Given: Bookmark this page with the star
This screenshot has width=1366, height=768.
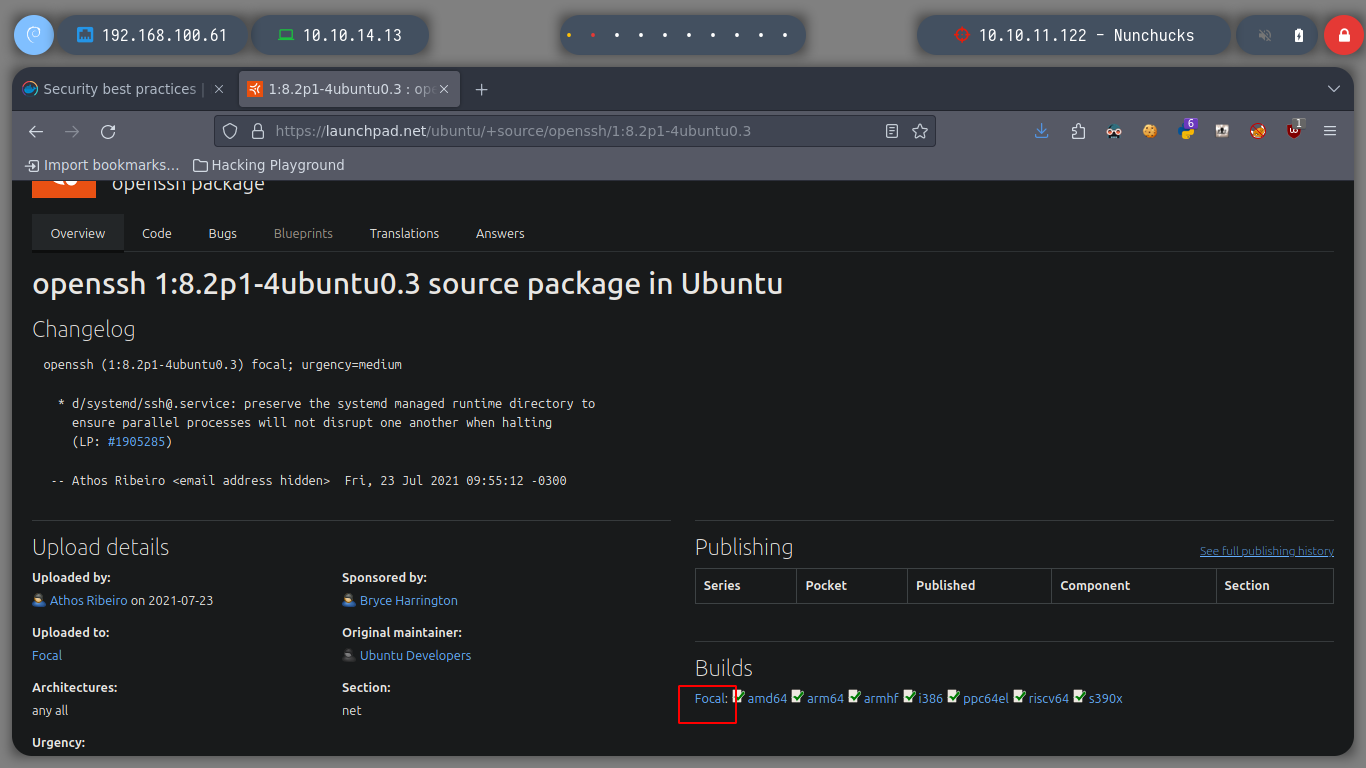Looking at the screenshot, I should point(920,131).
